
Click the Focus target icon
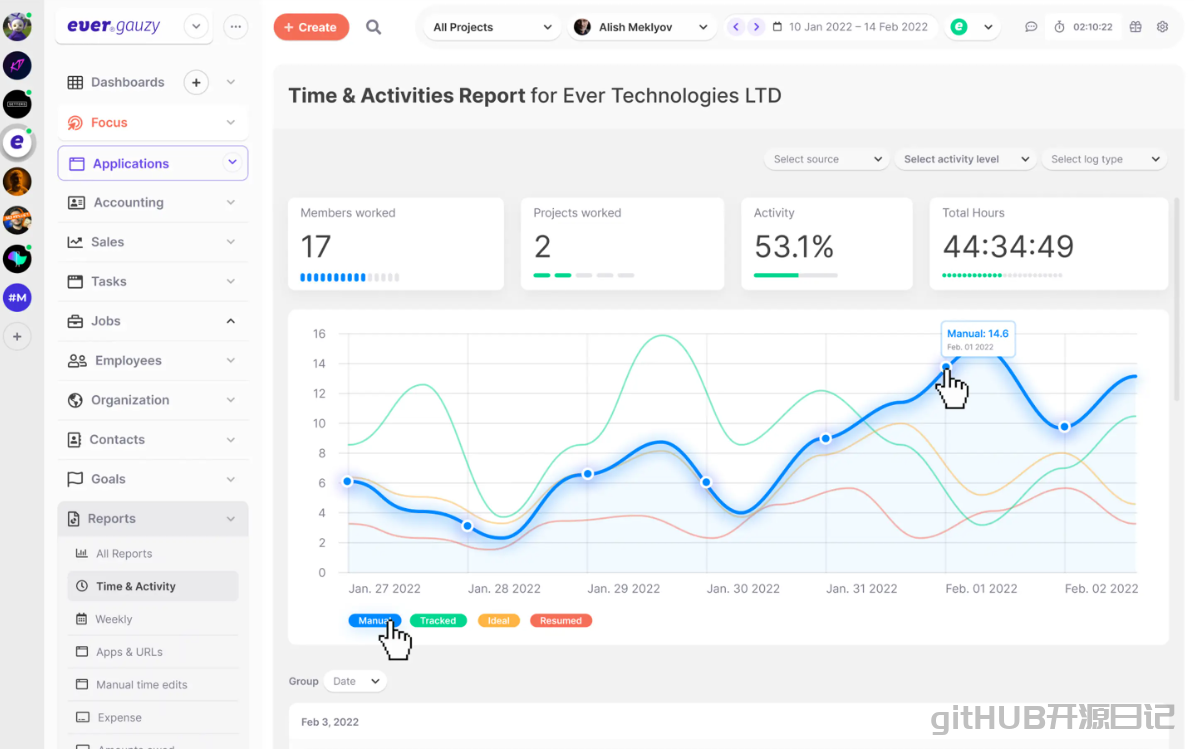(75, 123)
